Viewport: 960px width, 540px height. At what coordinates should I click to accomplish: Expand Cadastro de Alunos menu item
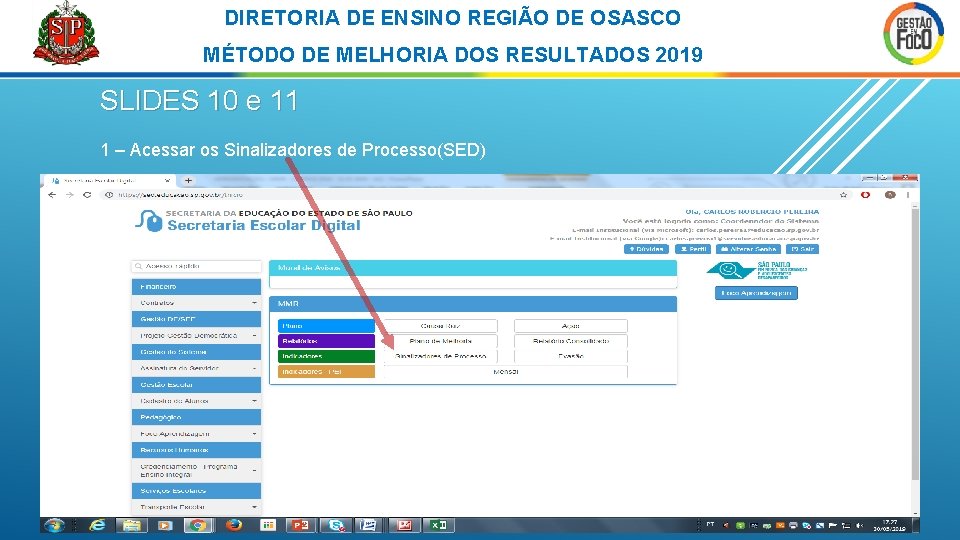(x=196, y=401)
